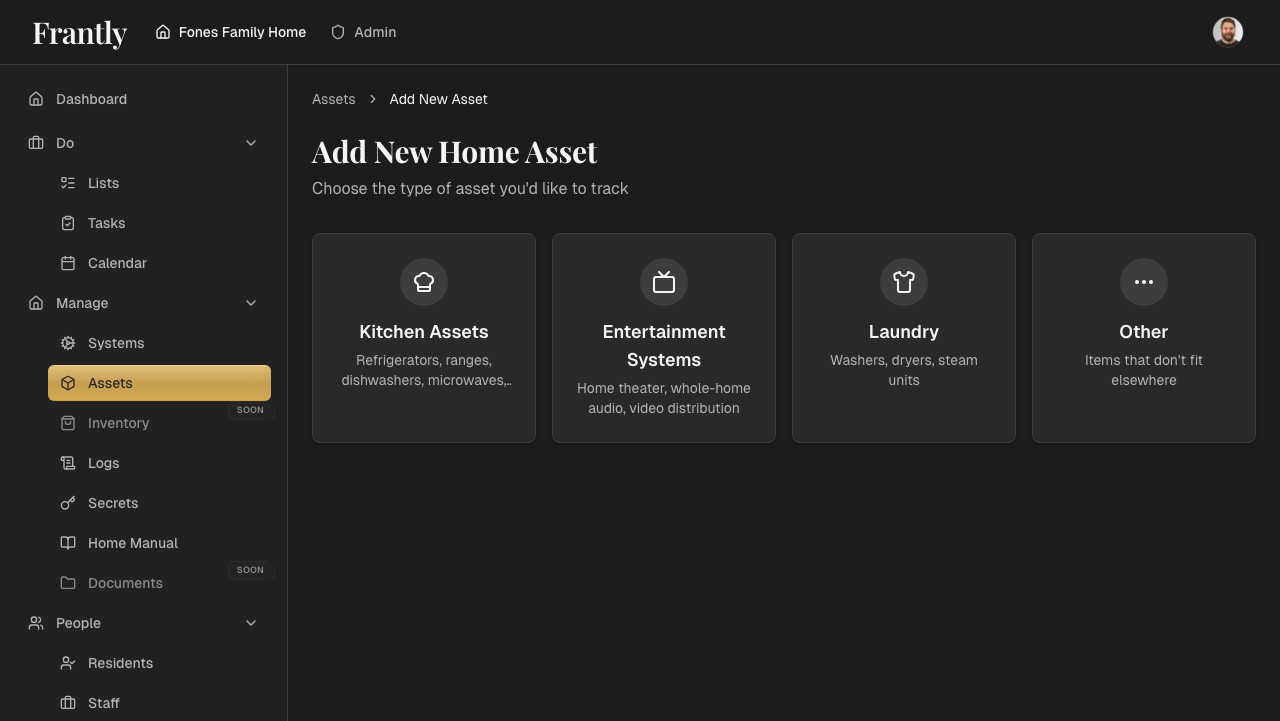Collapse the Manage section
Viewport: 1280px width, 721px height.
point(251,303)
